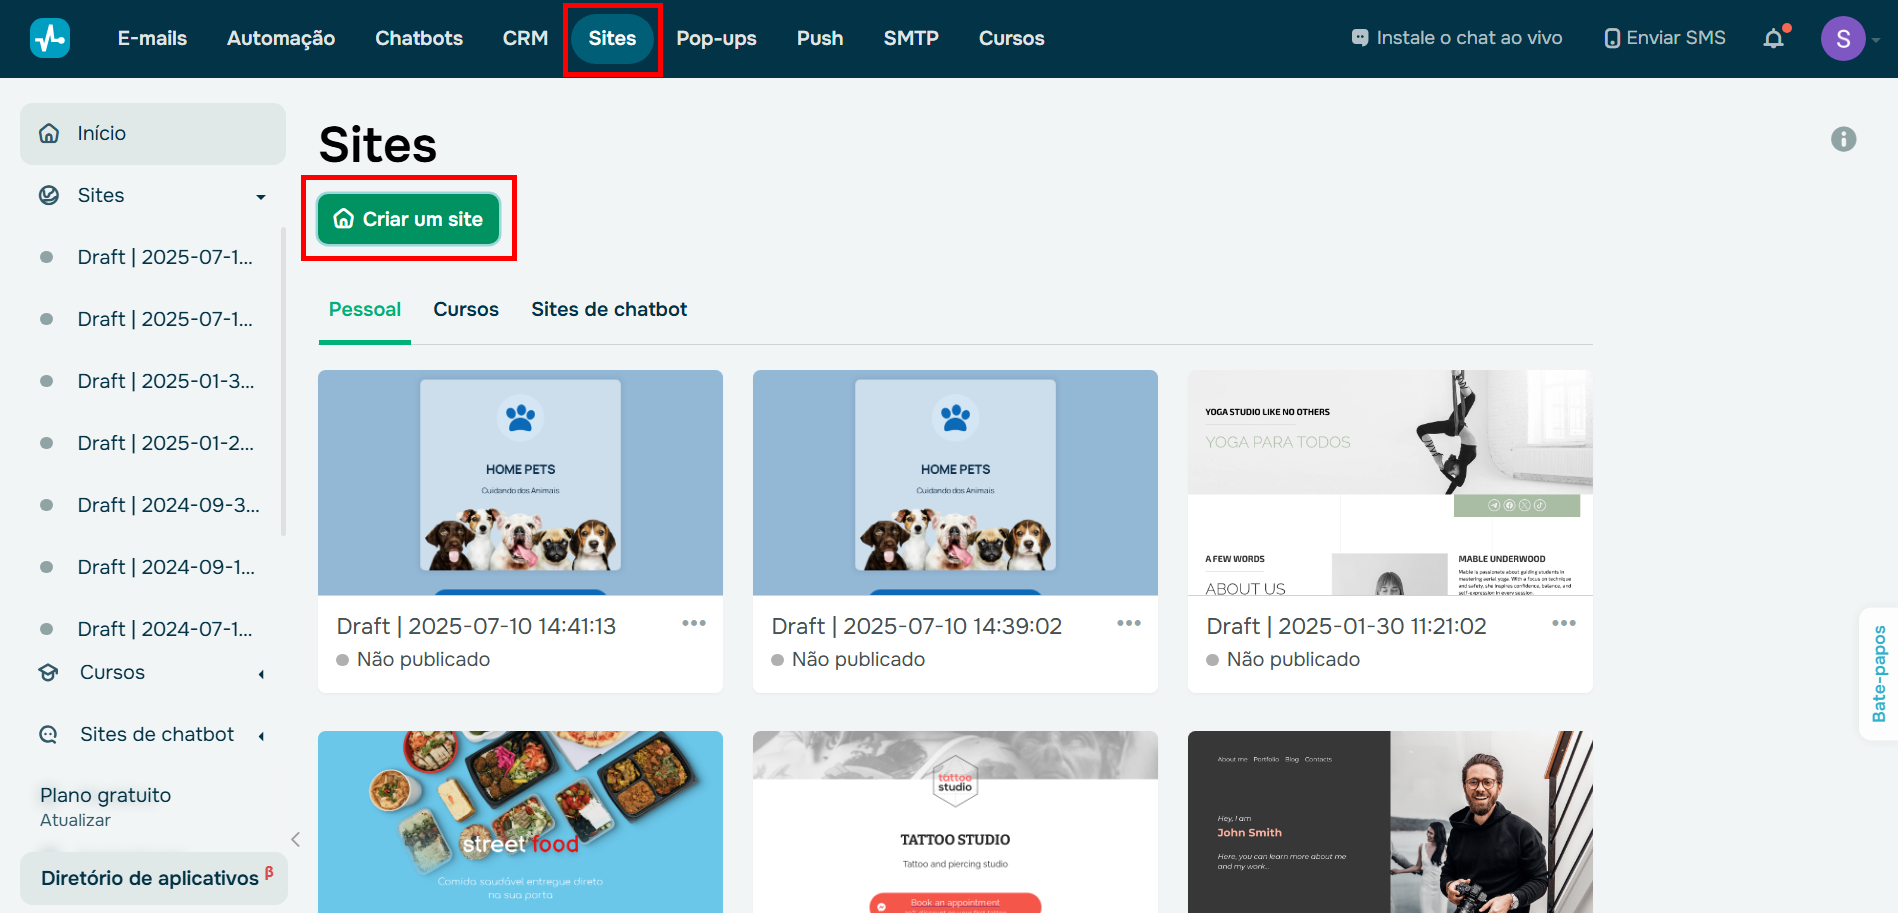Switch to the Cursos tab
This screenshot has height=913, width=1898.
pos(466,309)
